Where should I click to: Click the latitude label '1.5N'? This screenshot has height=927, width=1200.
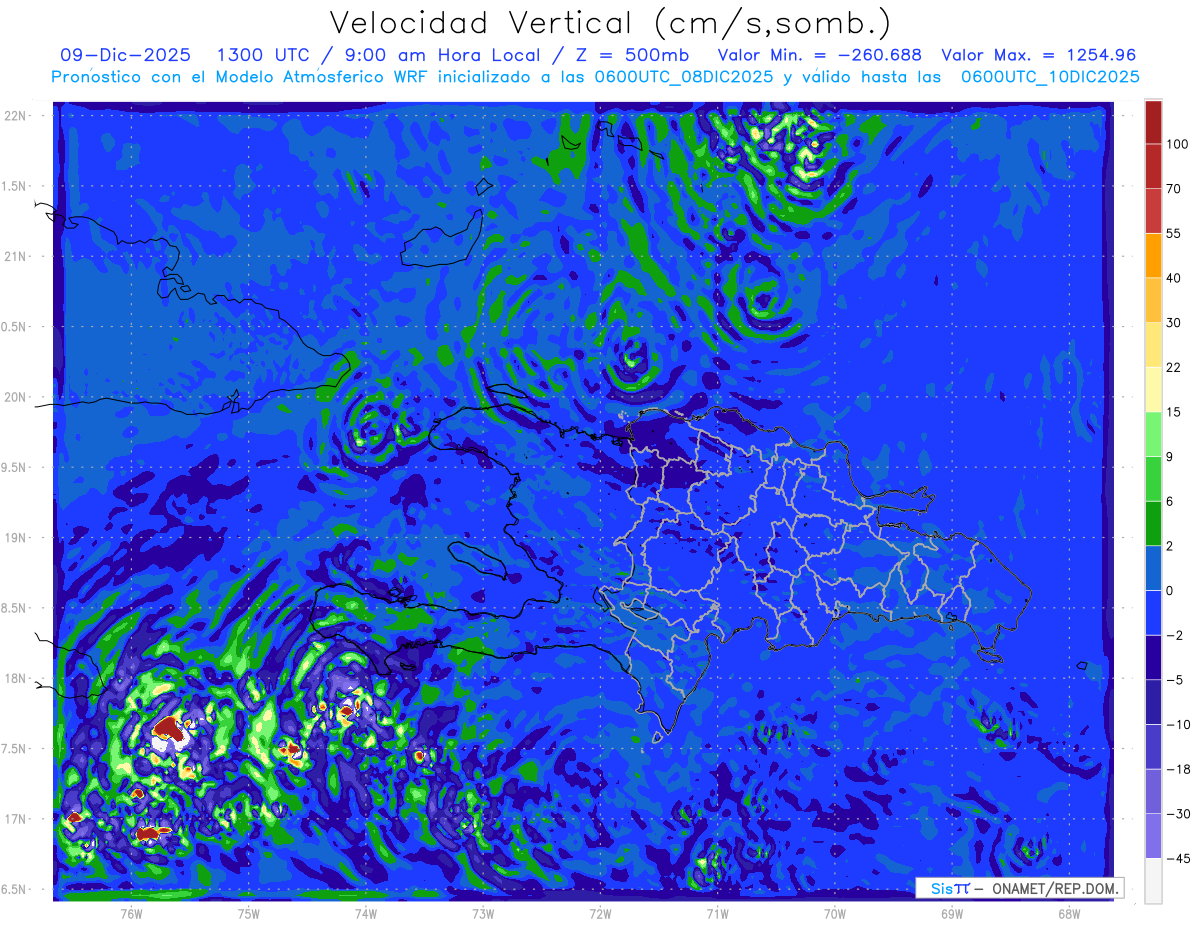[15, 186]
